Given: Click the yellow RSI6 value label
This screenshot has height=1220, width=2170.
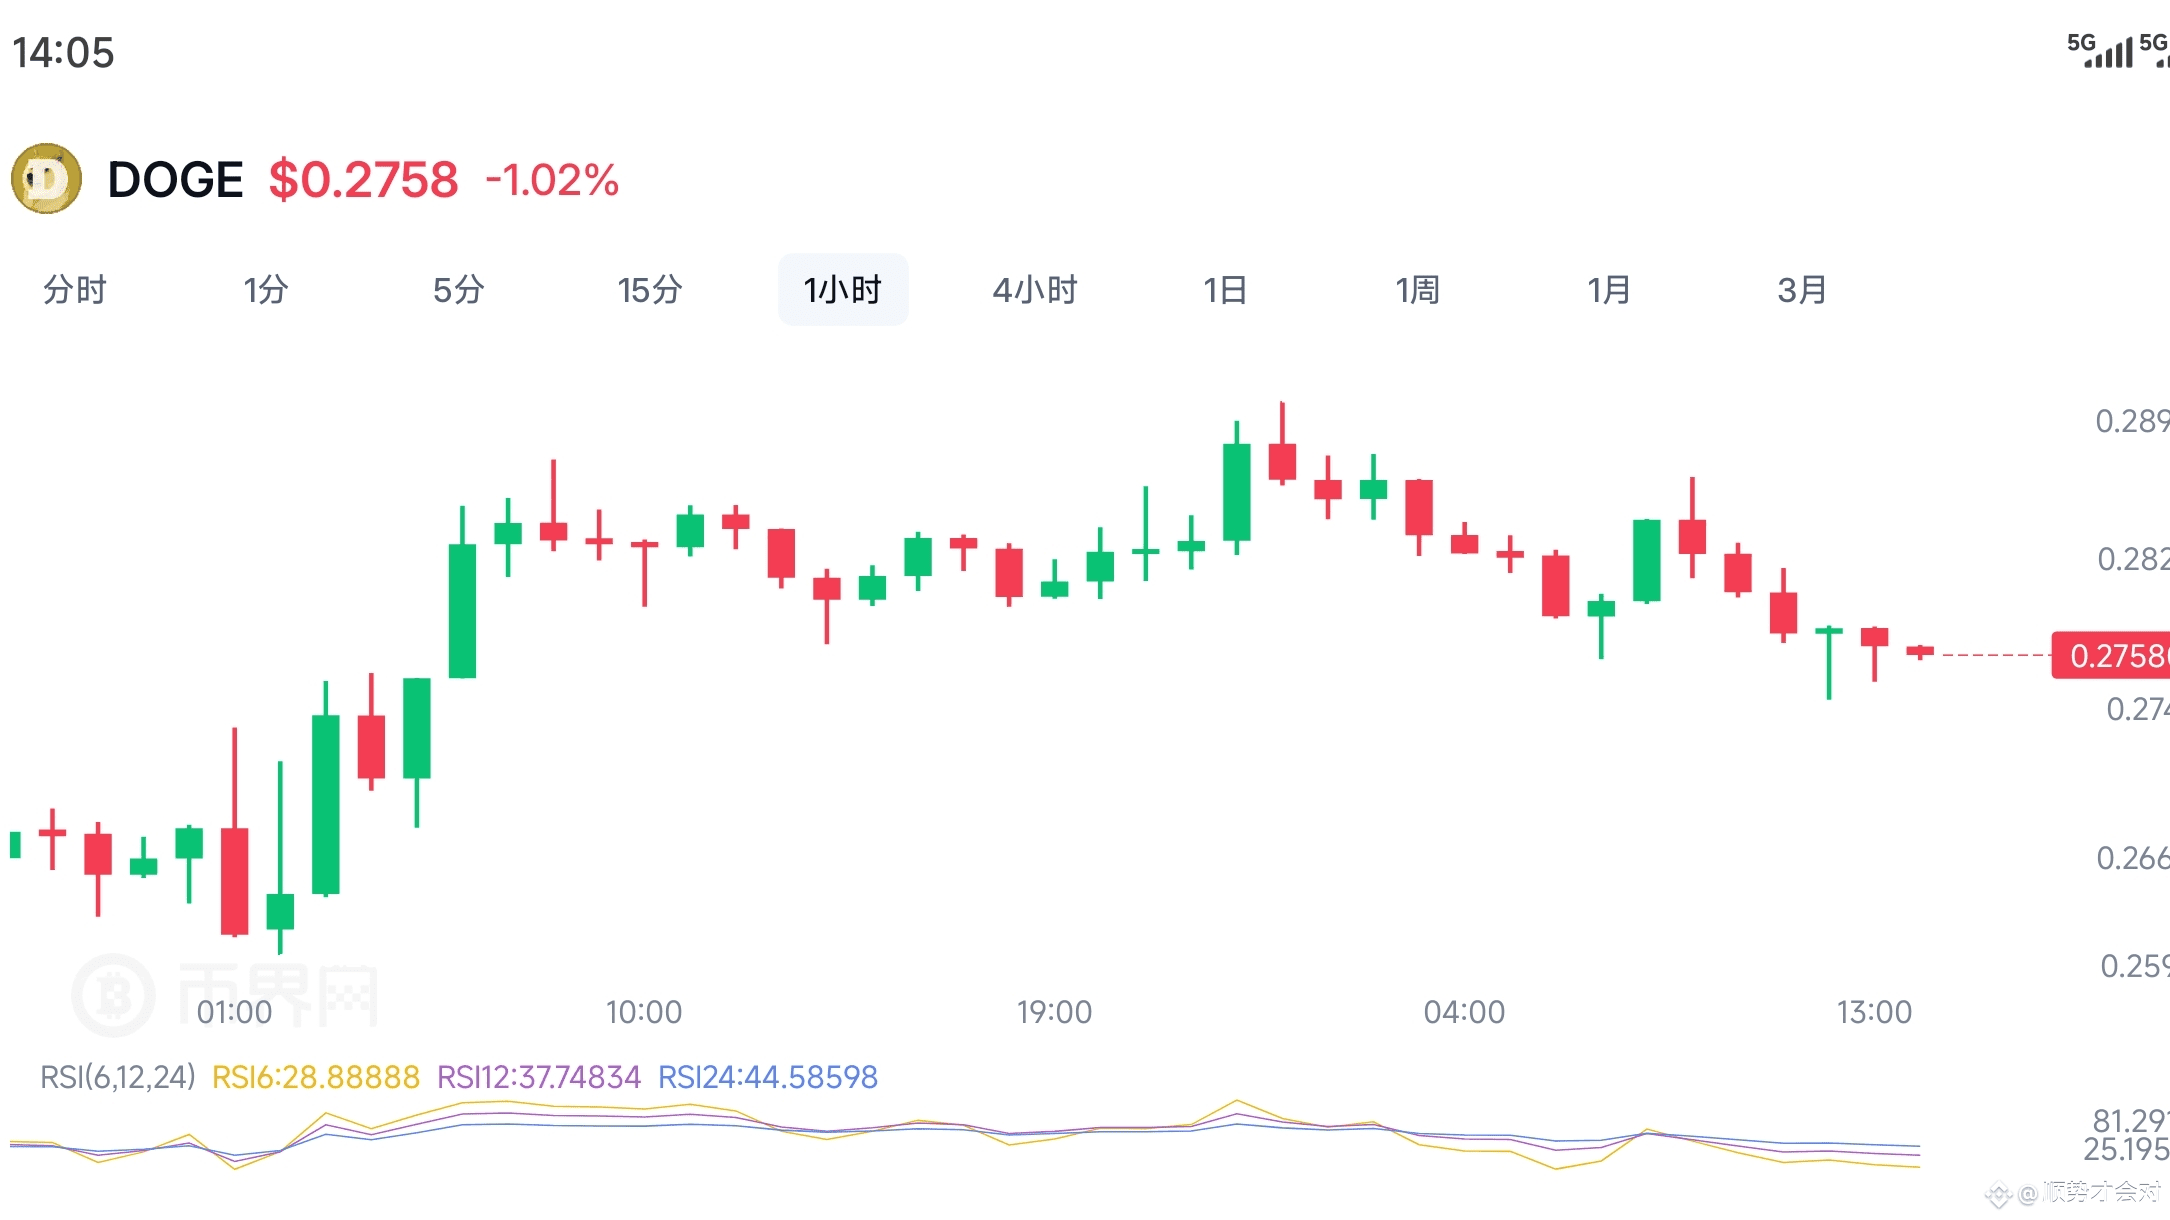Looking at the screenshot, I should (x=316, y=1077).
